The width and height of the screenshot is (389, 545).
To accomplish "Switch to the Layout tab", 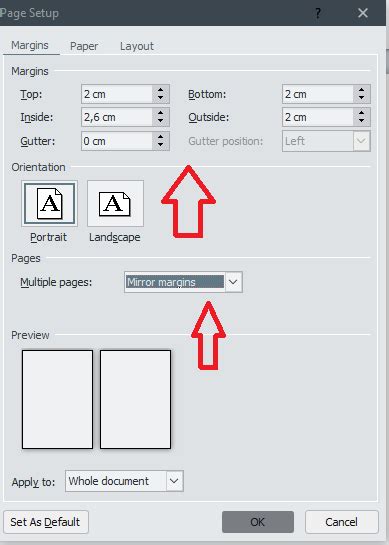I will click(x=137, y=46).
